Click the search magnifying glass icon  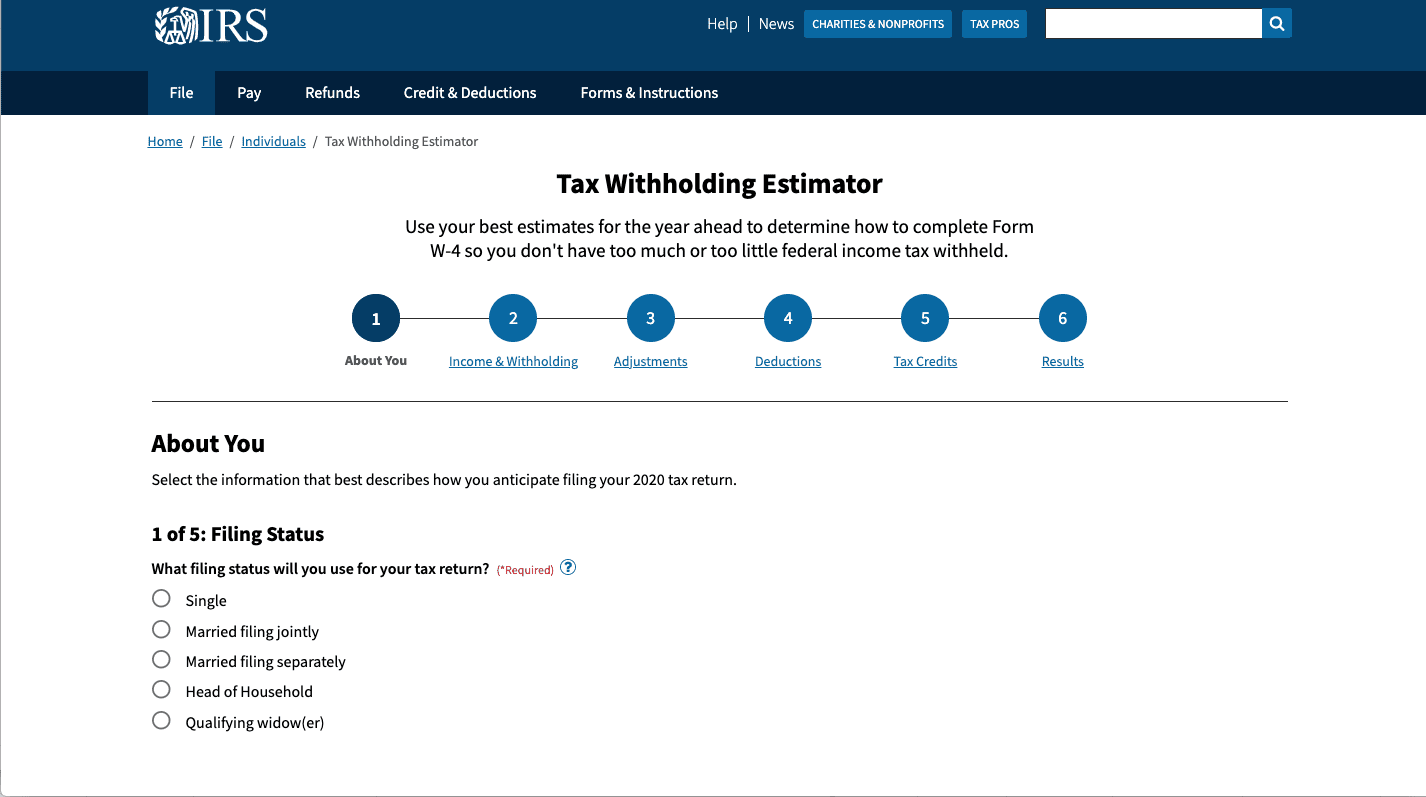[1276, 23]
